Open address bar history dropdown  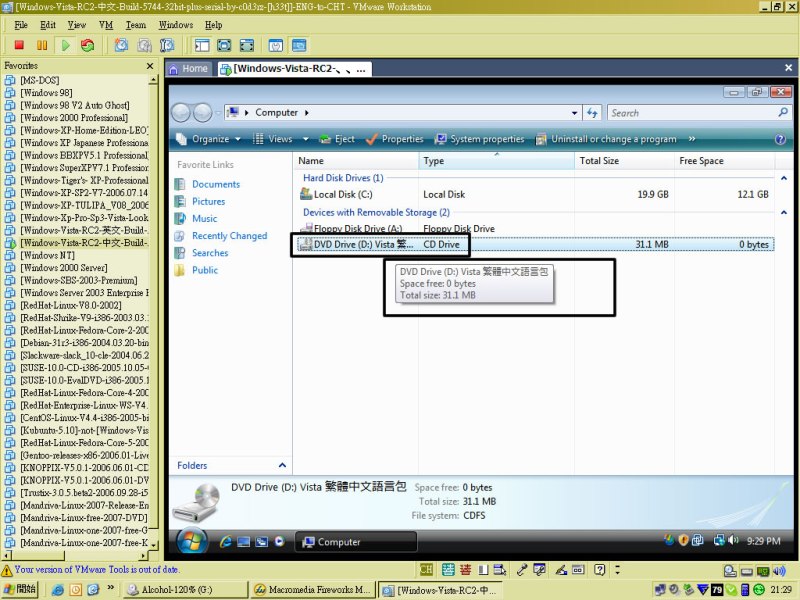[574, 113]
